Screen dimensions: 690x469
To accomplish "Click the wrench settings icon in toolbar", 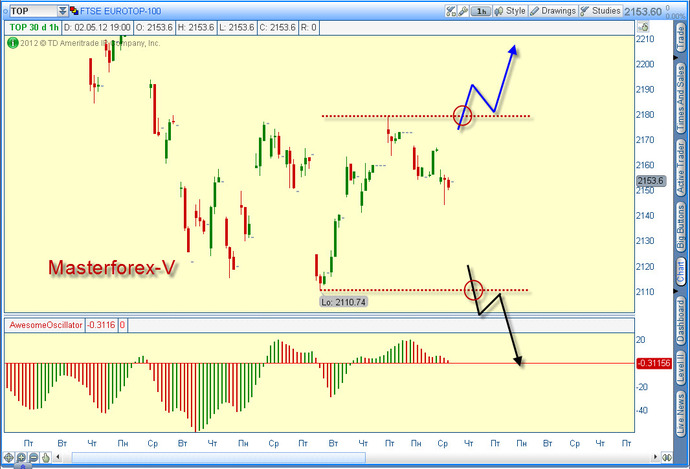I will click(x=462, y=11).
